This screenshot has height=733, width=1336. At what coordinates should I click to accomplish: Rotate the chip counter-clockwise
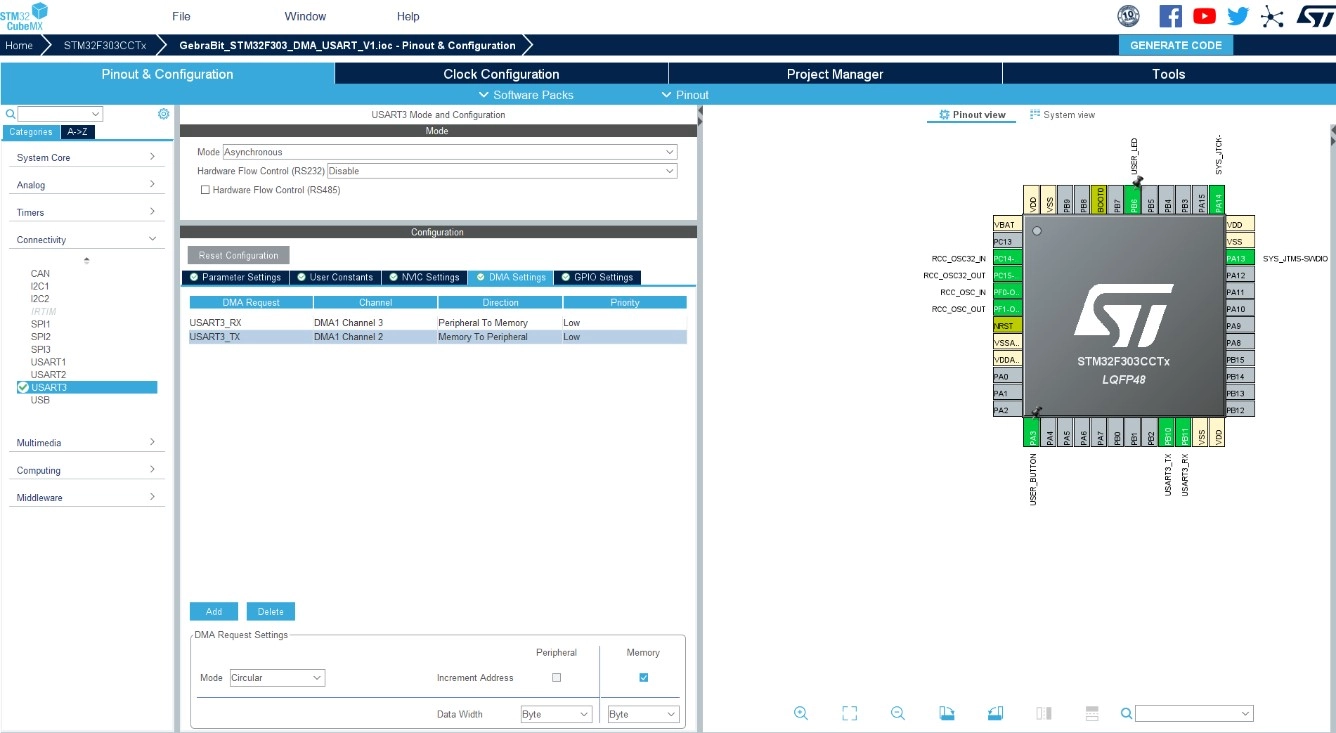point(995,713)
